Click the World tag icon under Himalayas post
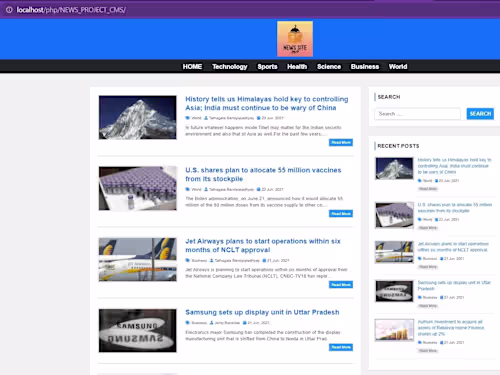 click(x=188, y=118)
